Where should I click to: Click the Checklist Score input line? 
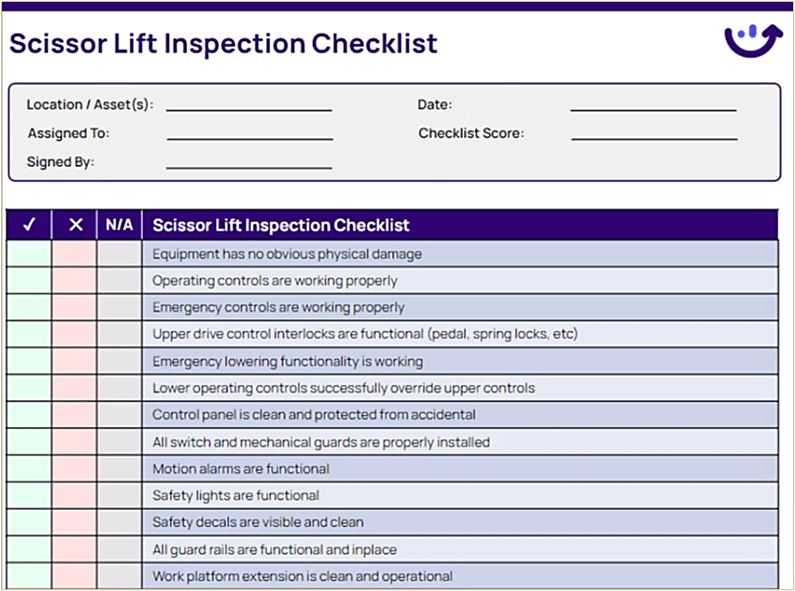click(653, 134)
